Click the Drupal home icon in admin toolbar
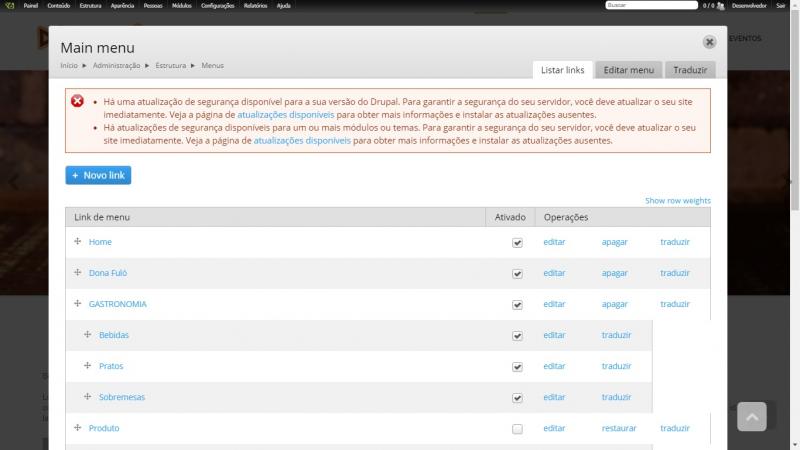Image resolution: width=800 pixels, height=450 pixels. point(10,6)
